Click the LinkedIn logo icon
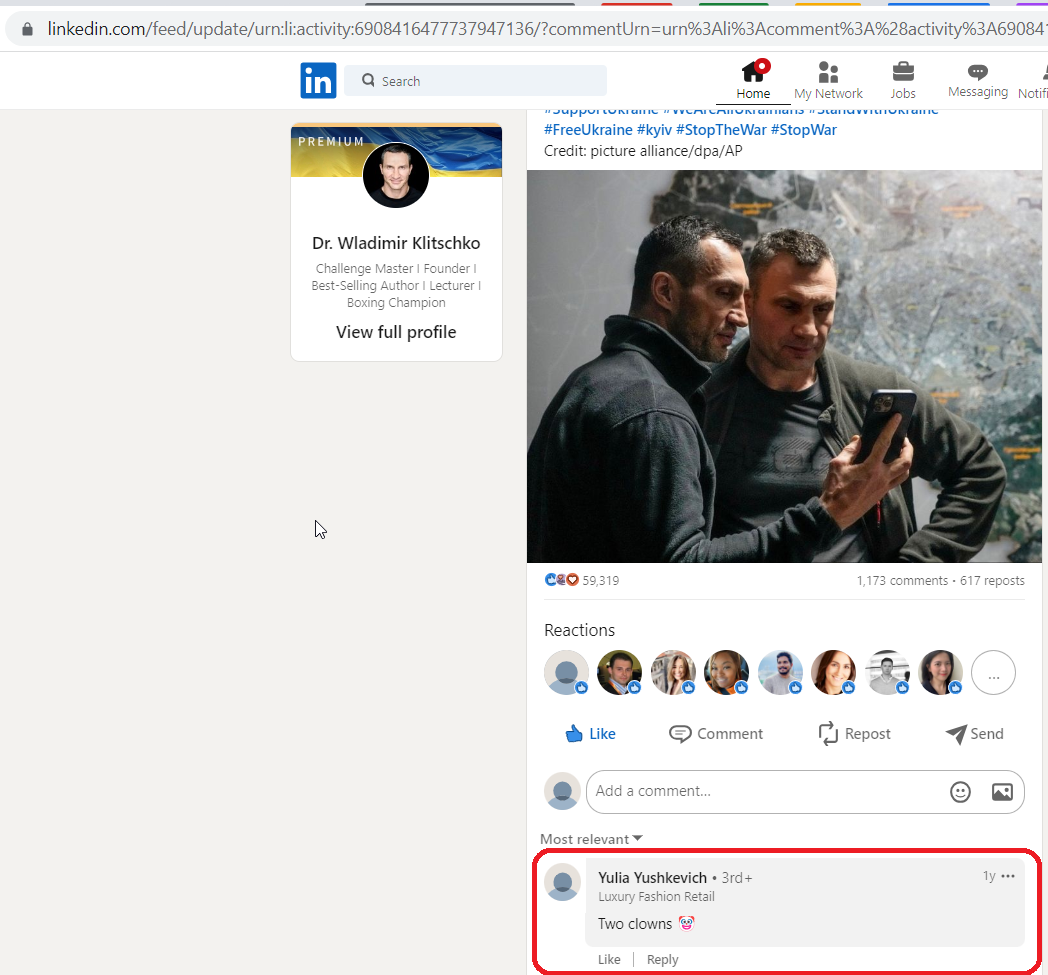1048x975 pixels. point(318,81)
